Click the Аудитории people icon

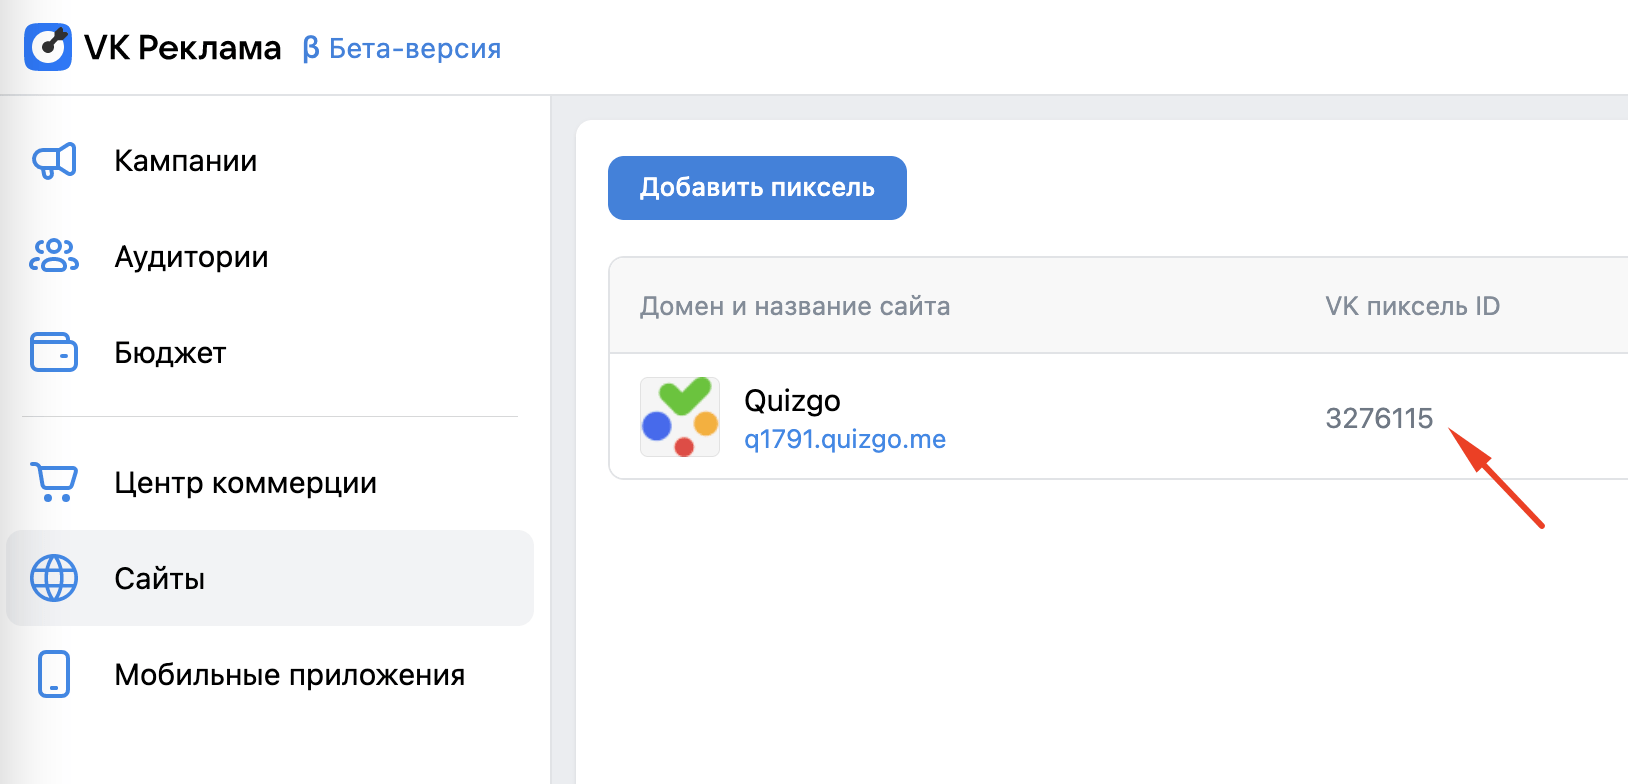pyautogui.click(x=54, y=256)
